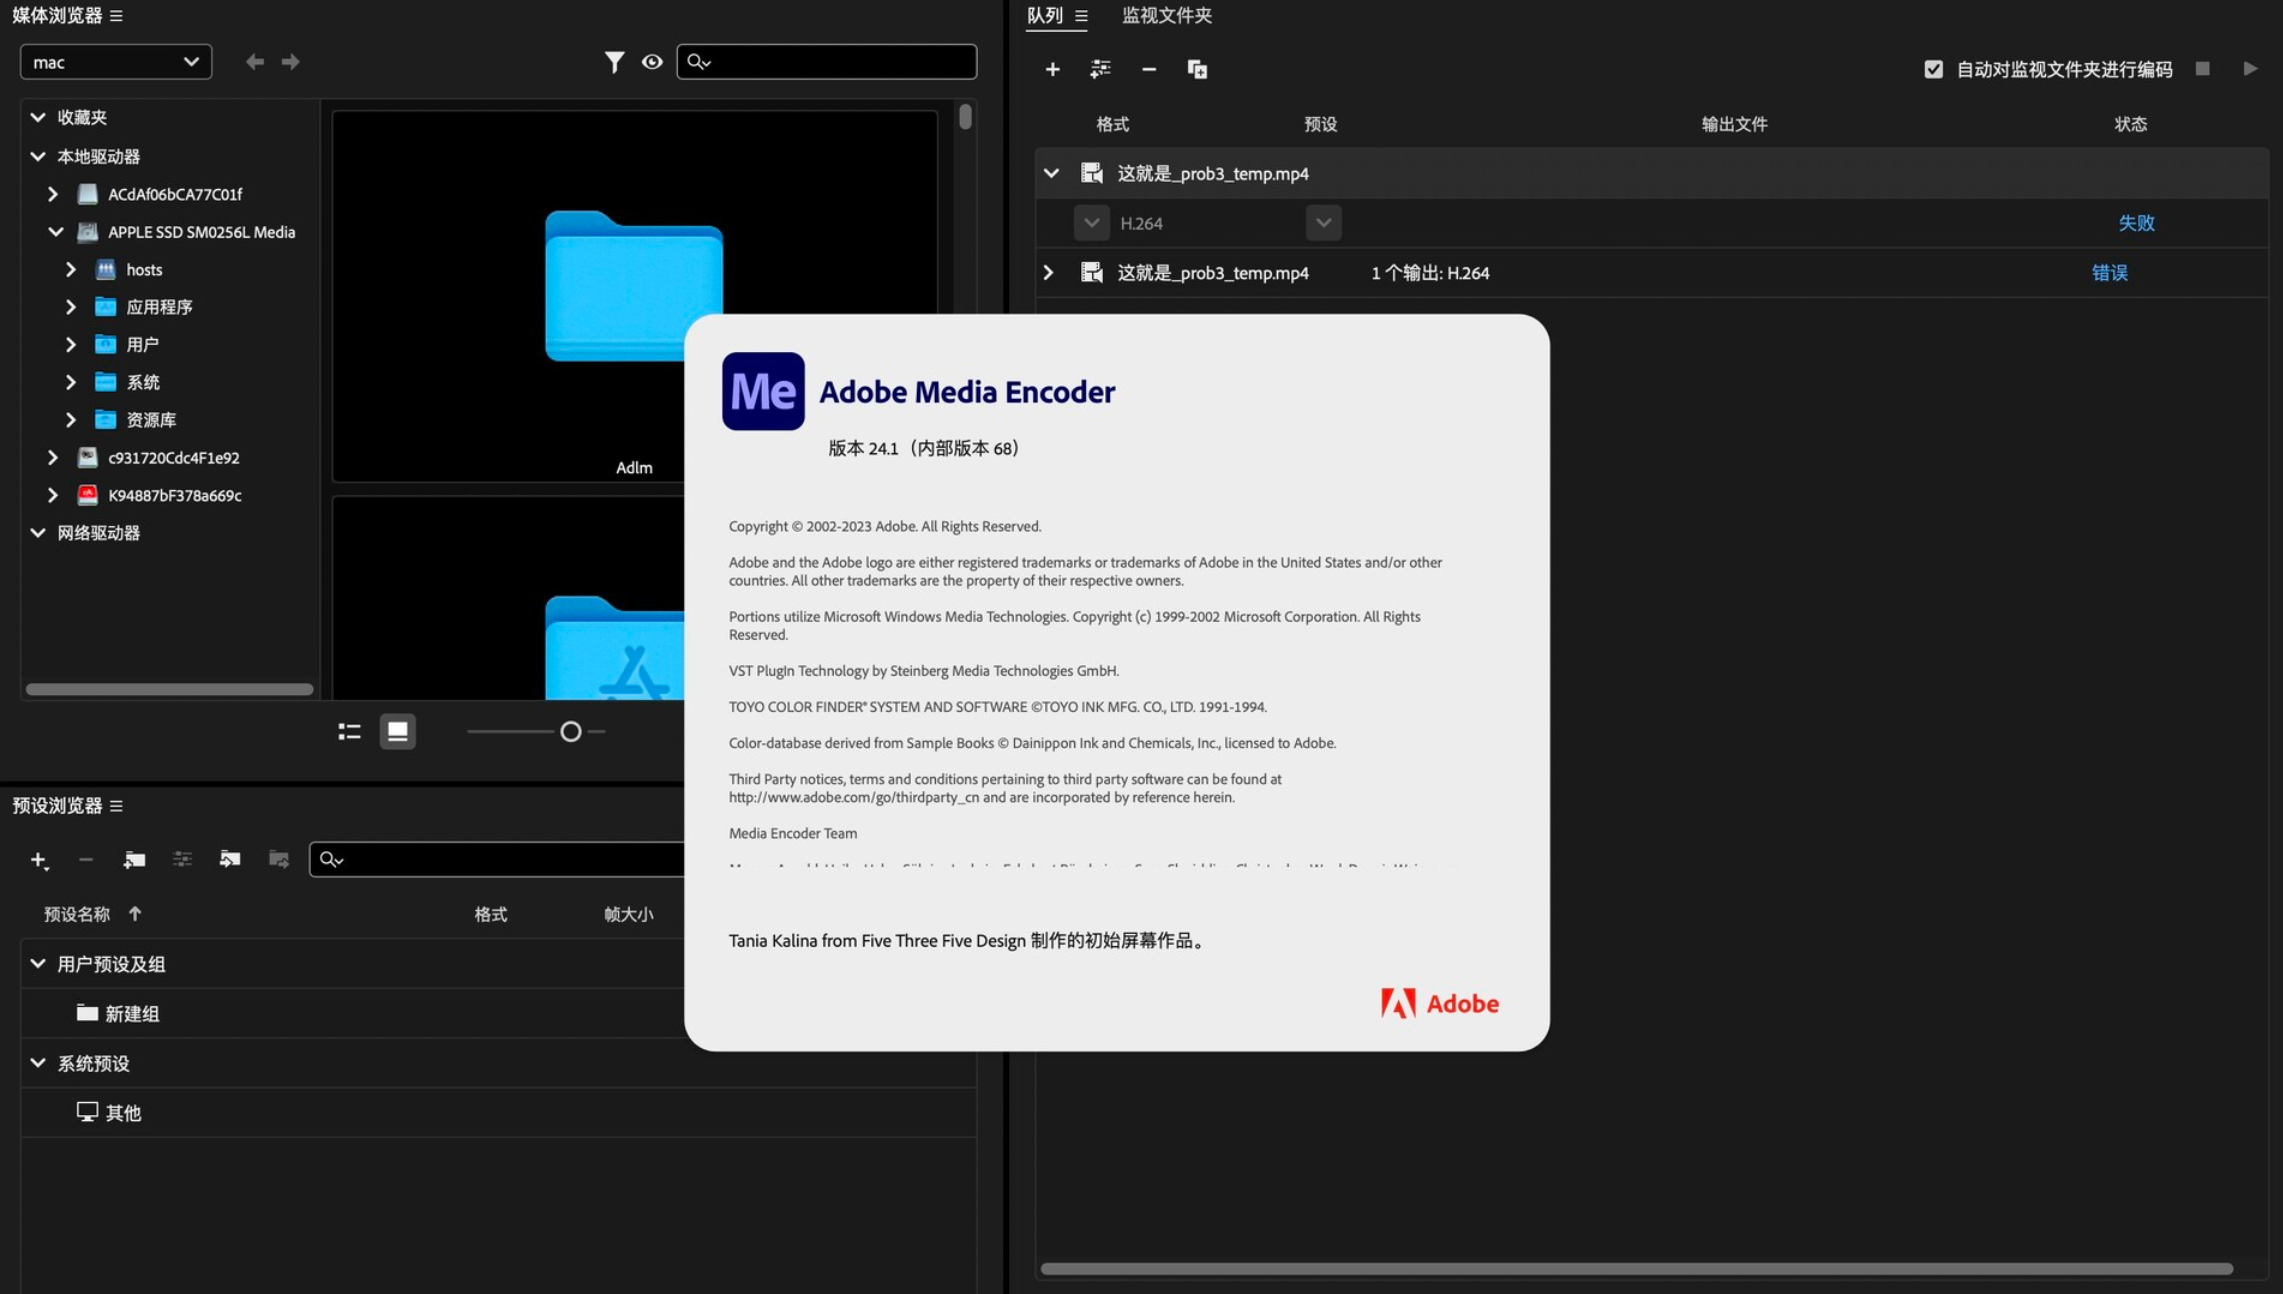This screenshot has height=1294, width=2283.
Task: Expand the K94887bF378a669c drive
Action: tap(53, 495)
